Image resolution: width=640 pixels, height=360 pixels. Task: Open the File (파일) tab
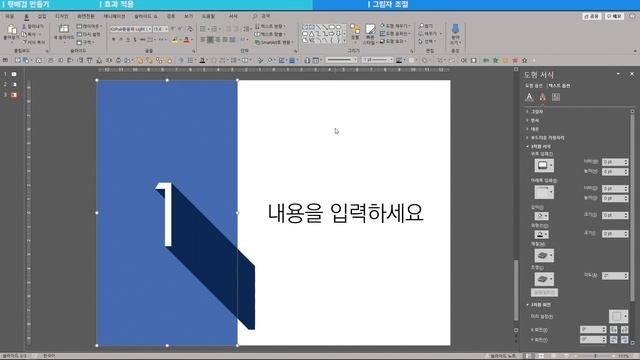(x=9, y=16)
